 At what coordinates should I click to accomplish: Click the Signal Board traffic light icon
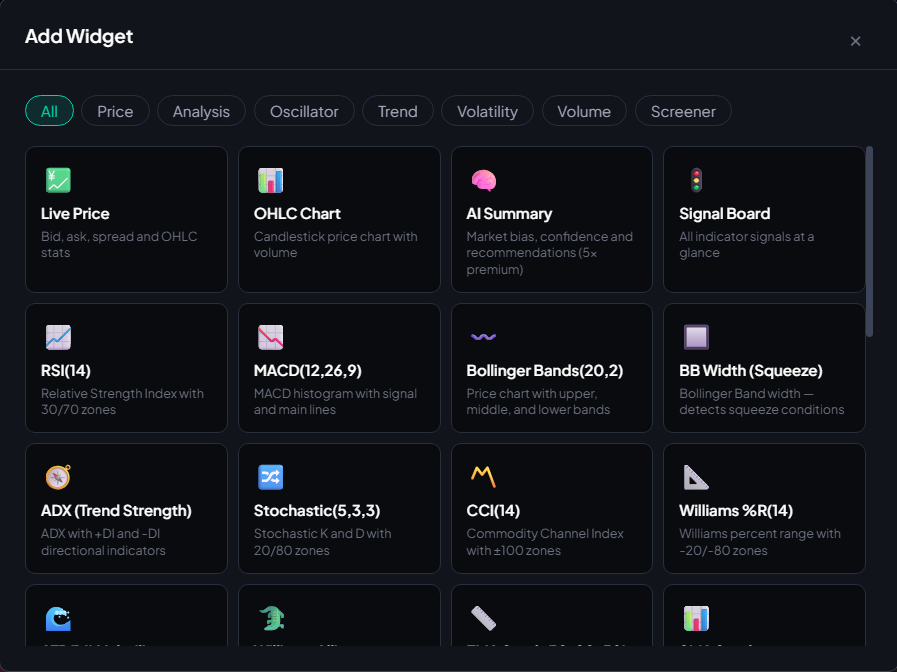coord(696,180)
